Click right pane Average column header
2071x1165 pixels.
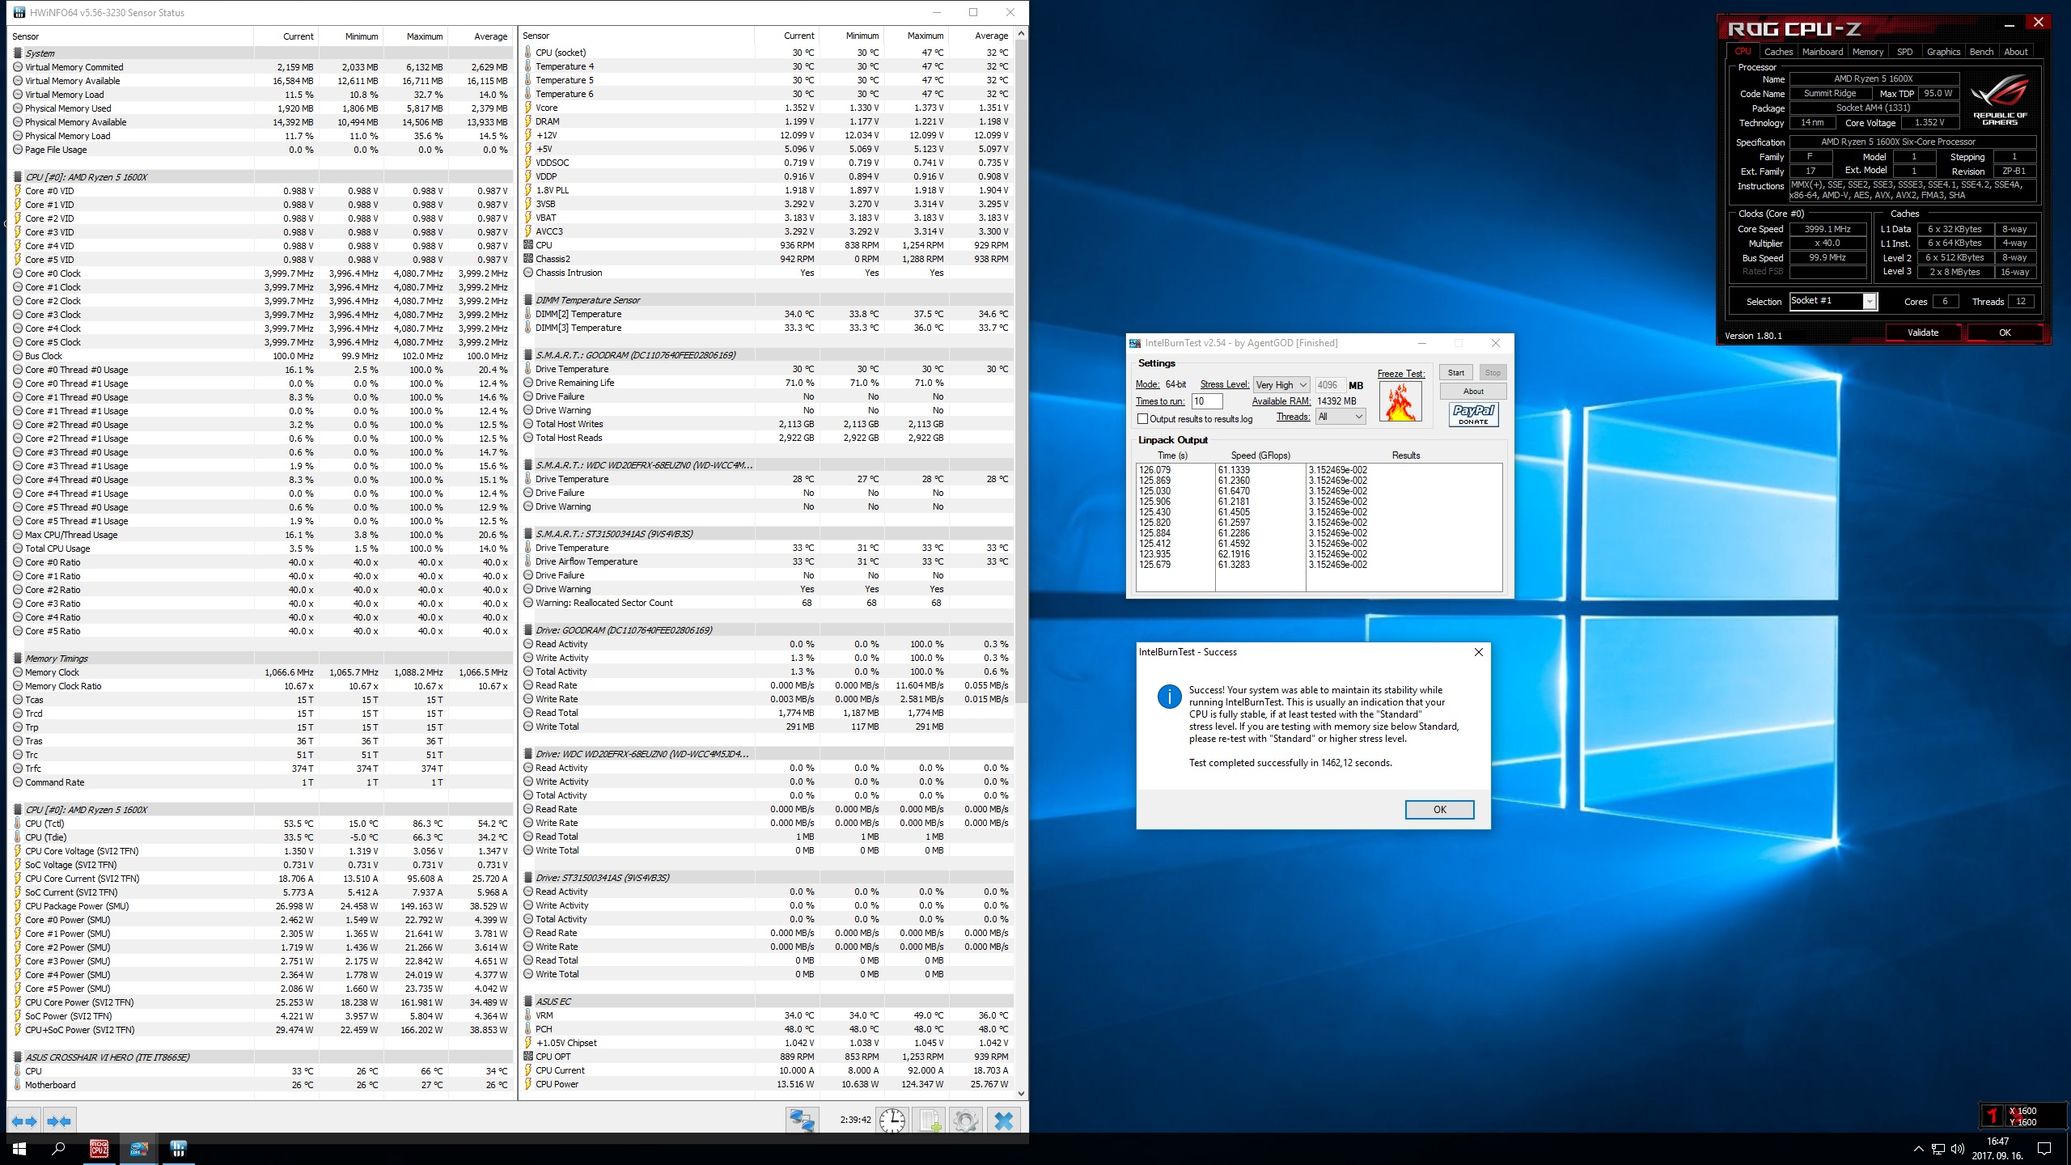coord(981,36)
